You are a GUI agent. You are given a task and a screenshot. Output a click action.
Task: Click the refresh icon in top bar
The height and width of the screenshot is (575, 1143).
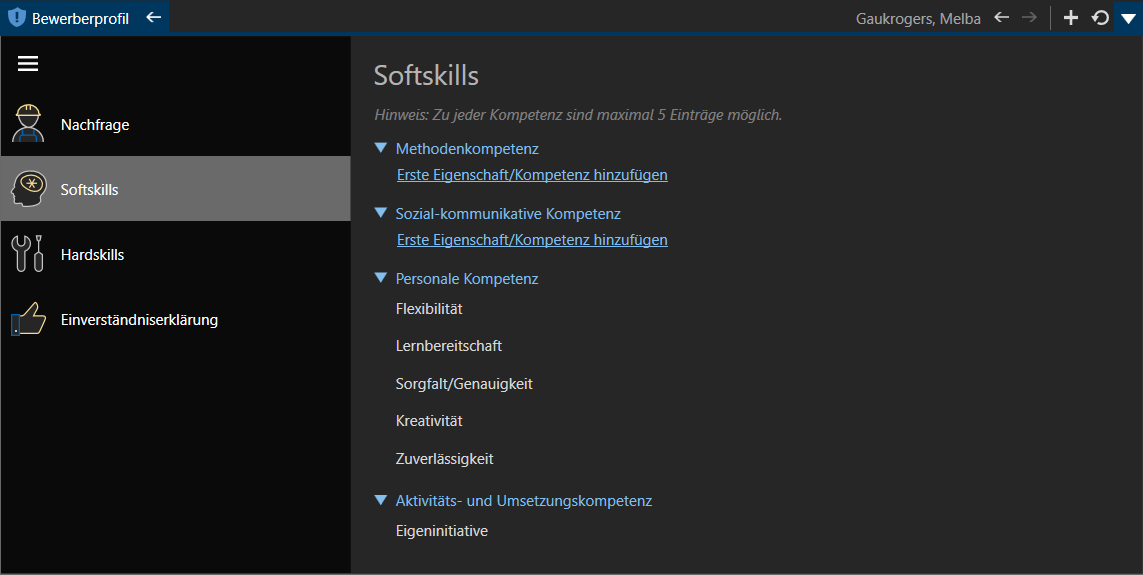click(x=1100, y=17)
